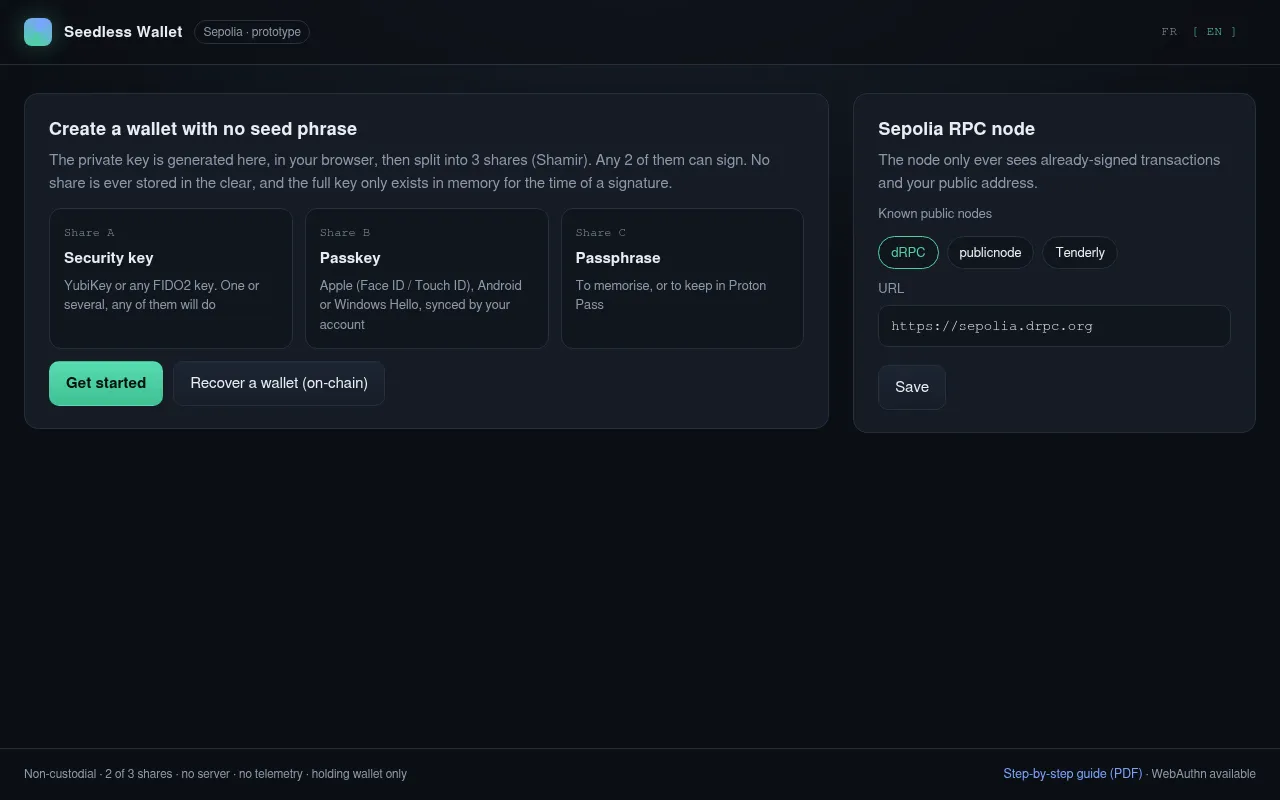
Task: Click the 'Known public nodes' label
Action: (x=935, y=213)
